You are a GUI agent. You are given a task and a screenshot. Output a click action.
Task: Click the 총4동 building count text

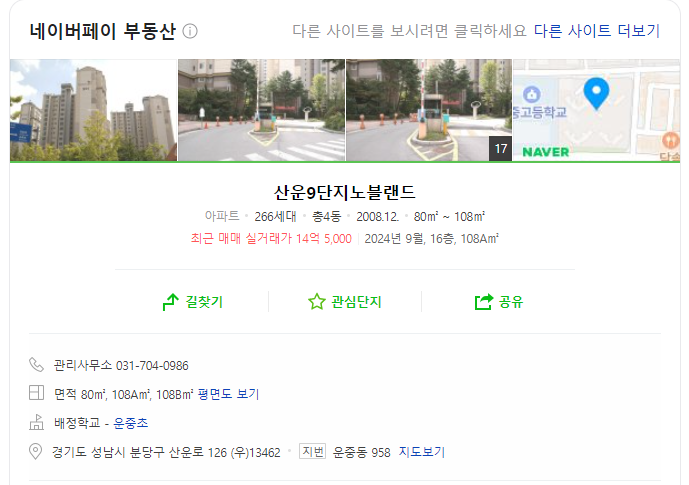pos(326,217)
